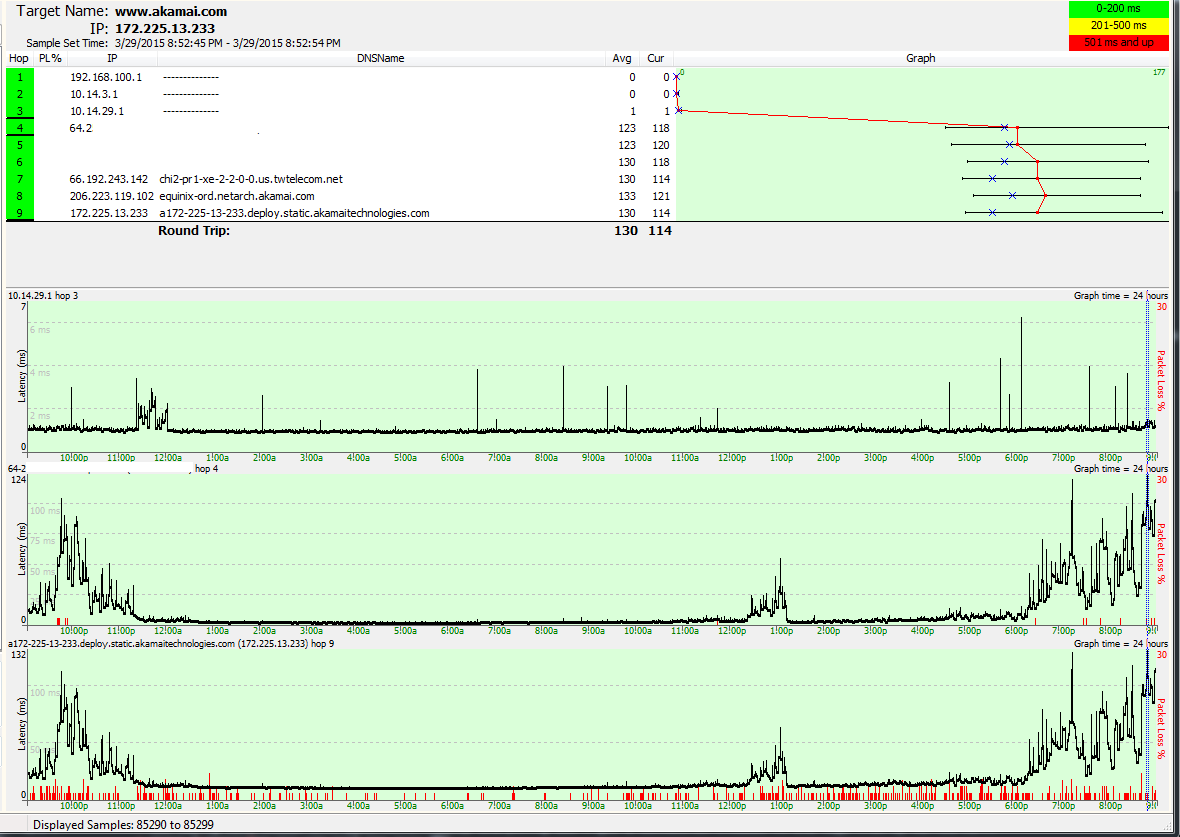Viewport: 1180px width, 837px height.
Task: Select the hop 9 green indicator cell
Action: [x=19, y=213]
